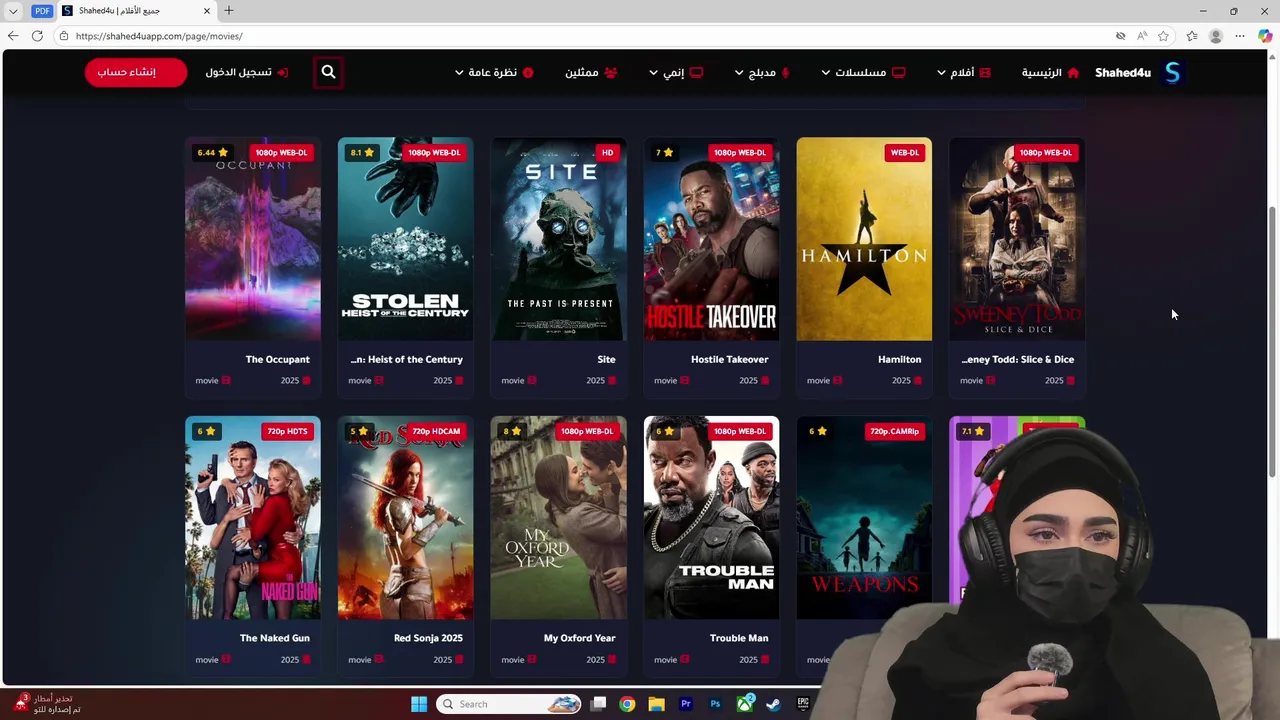The image size is (1280, 720).
Task: Click the Shahed4u site name text
Action: click(1123, 72)
